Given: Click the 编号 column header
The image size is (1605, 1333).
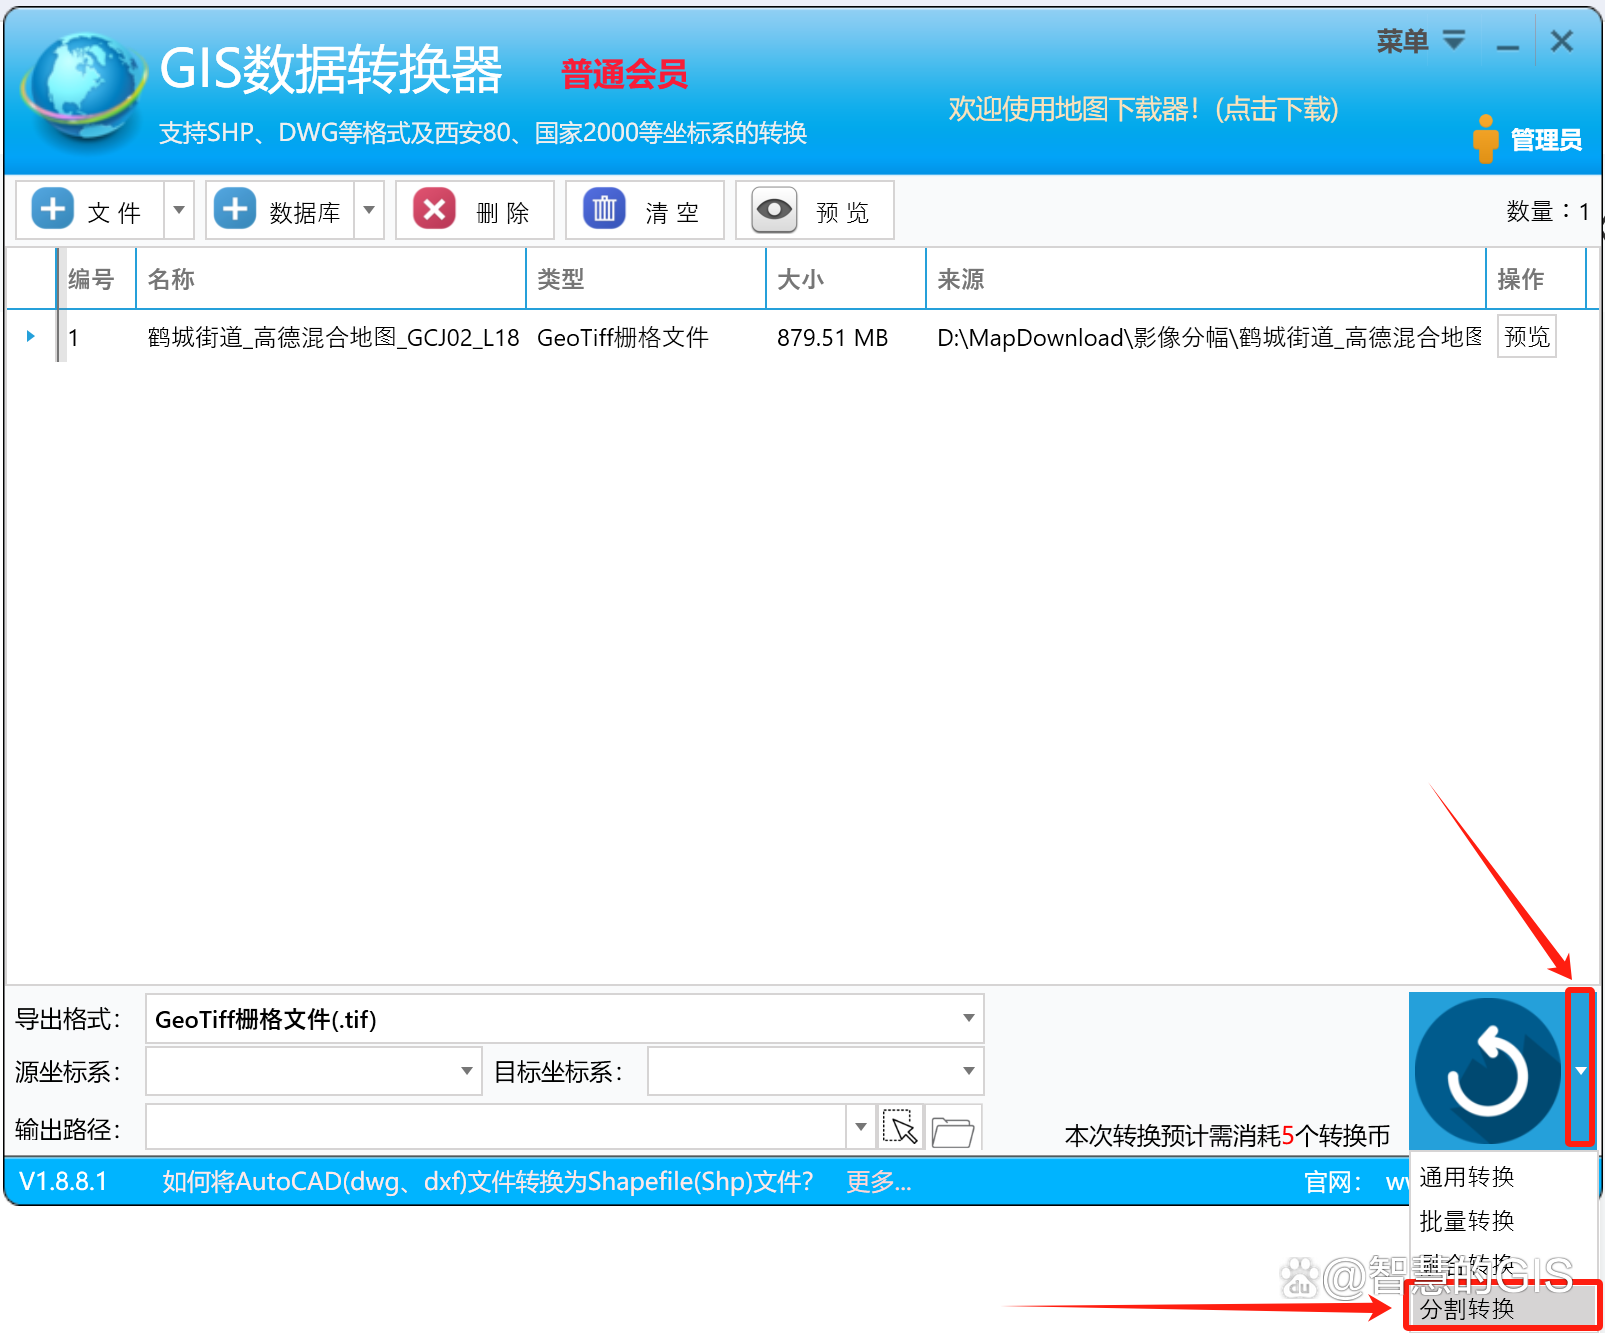Looking at the screenshot, I should (x=95, y=279).
